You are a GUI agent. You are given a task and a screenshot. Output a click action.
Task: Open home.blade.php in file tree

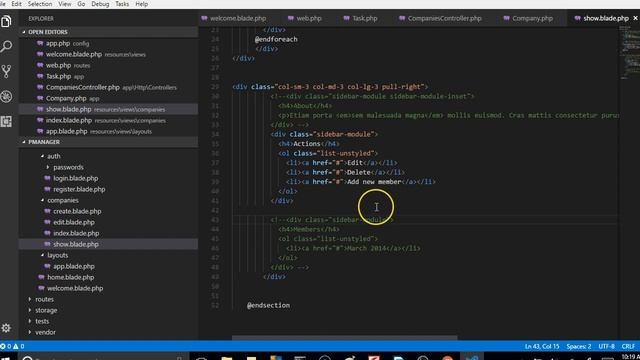[x=109, y=278]
